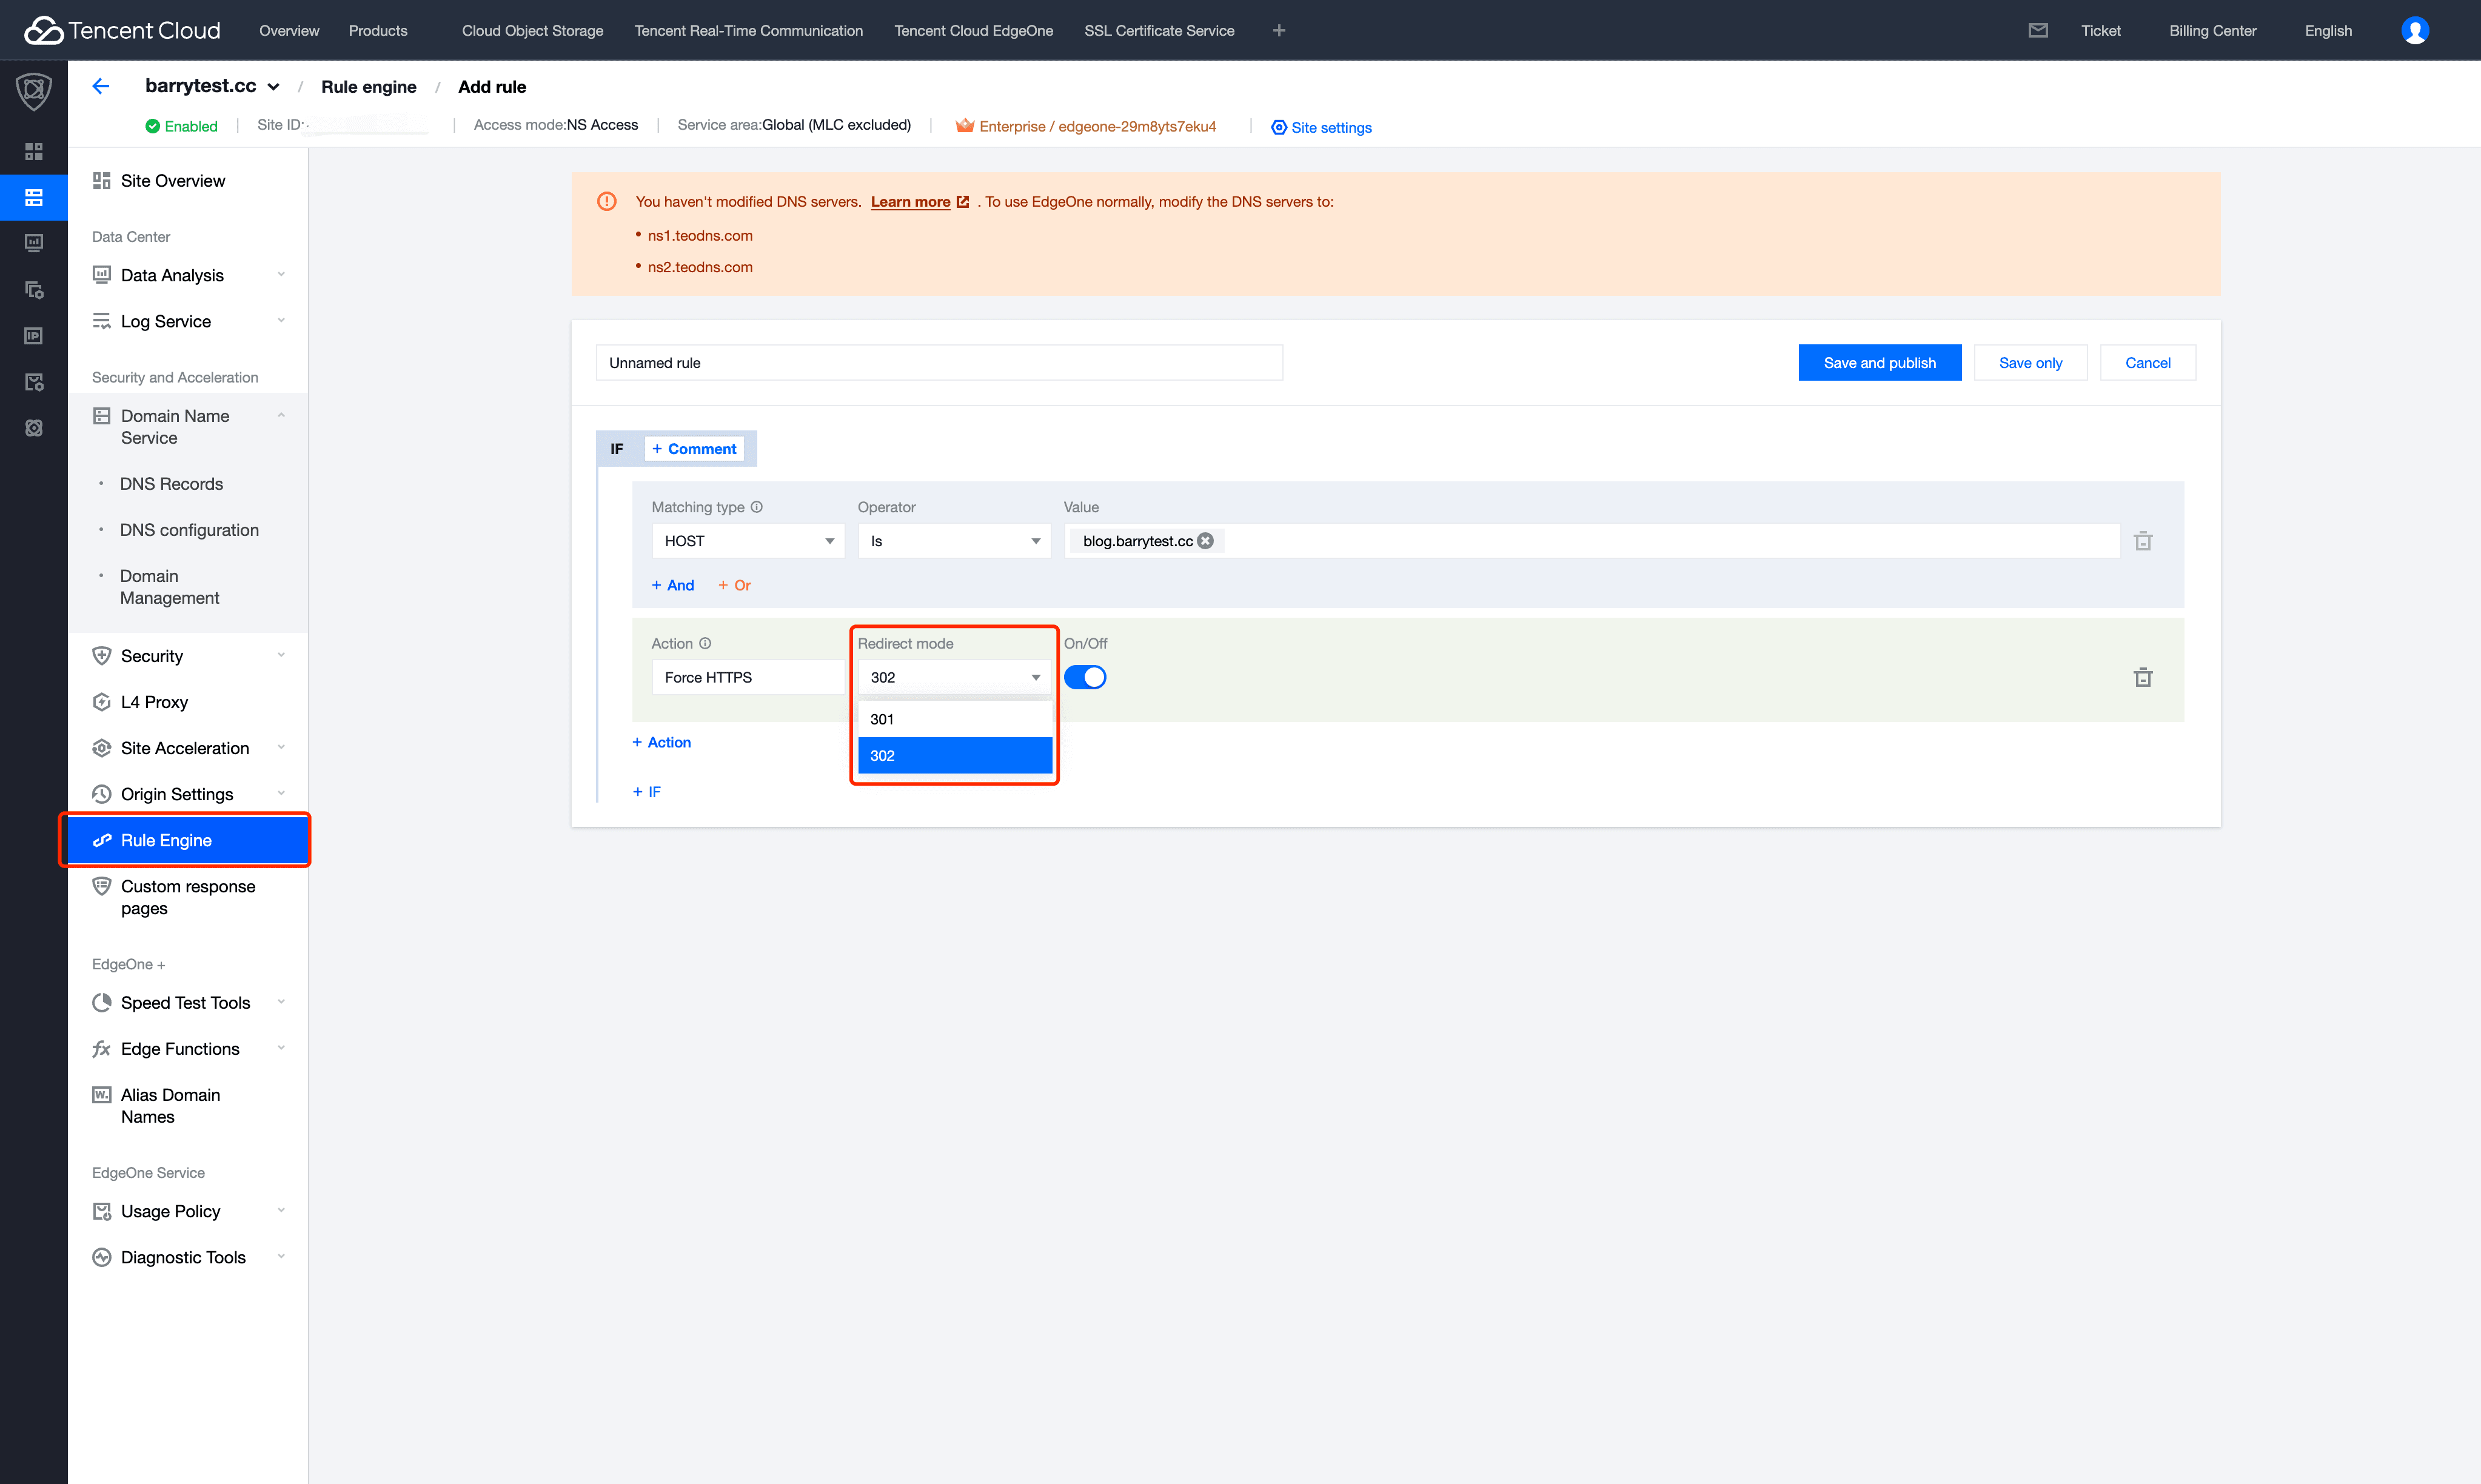Viewport: 2481px width, 1484px height.
Task: Open the Products menu item
Action: pyautogui.click(x=377, y=30)
